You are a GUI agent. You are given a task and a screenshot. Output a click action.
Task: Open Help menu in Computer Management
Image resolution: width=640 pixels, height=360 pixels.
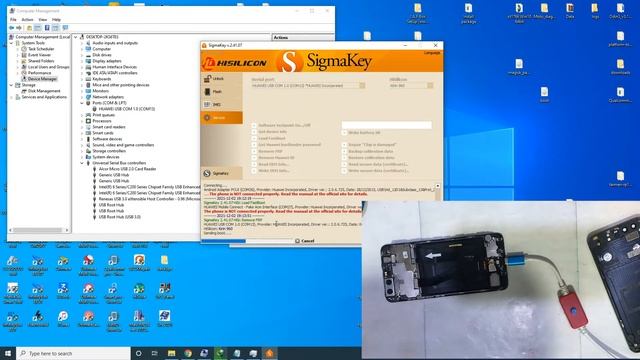[x=56, y=20]
